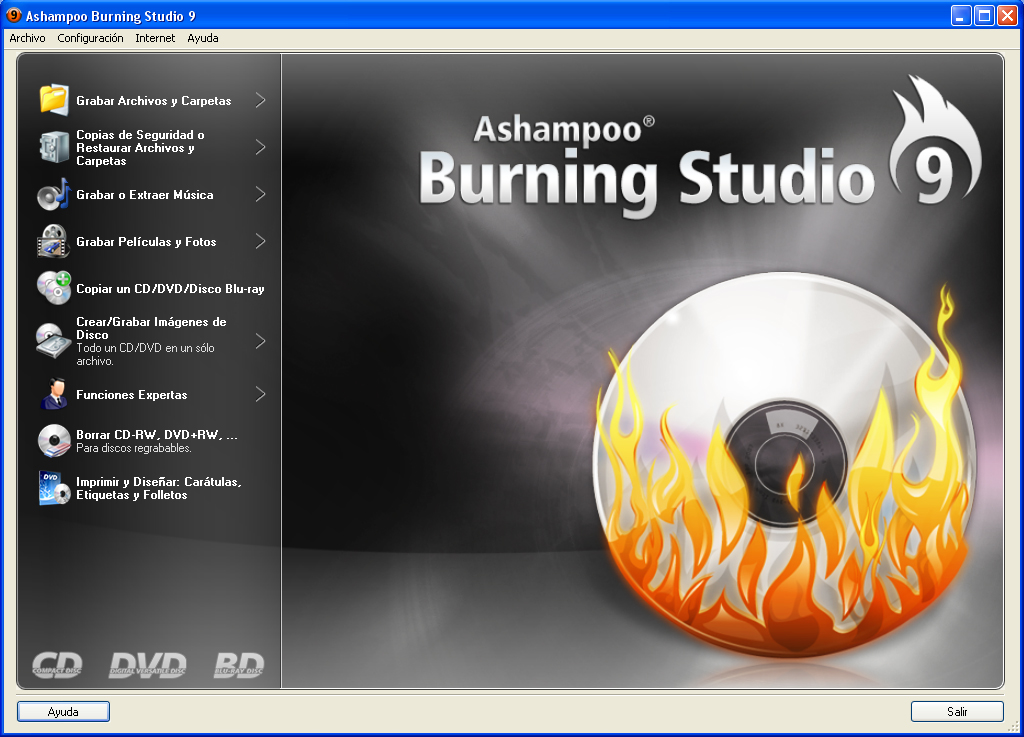The image size is (1024, 737).
Task: Click the safe icon for Copias de Seguridad
Action: (x=54, y=147)
